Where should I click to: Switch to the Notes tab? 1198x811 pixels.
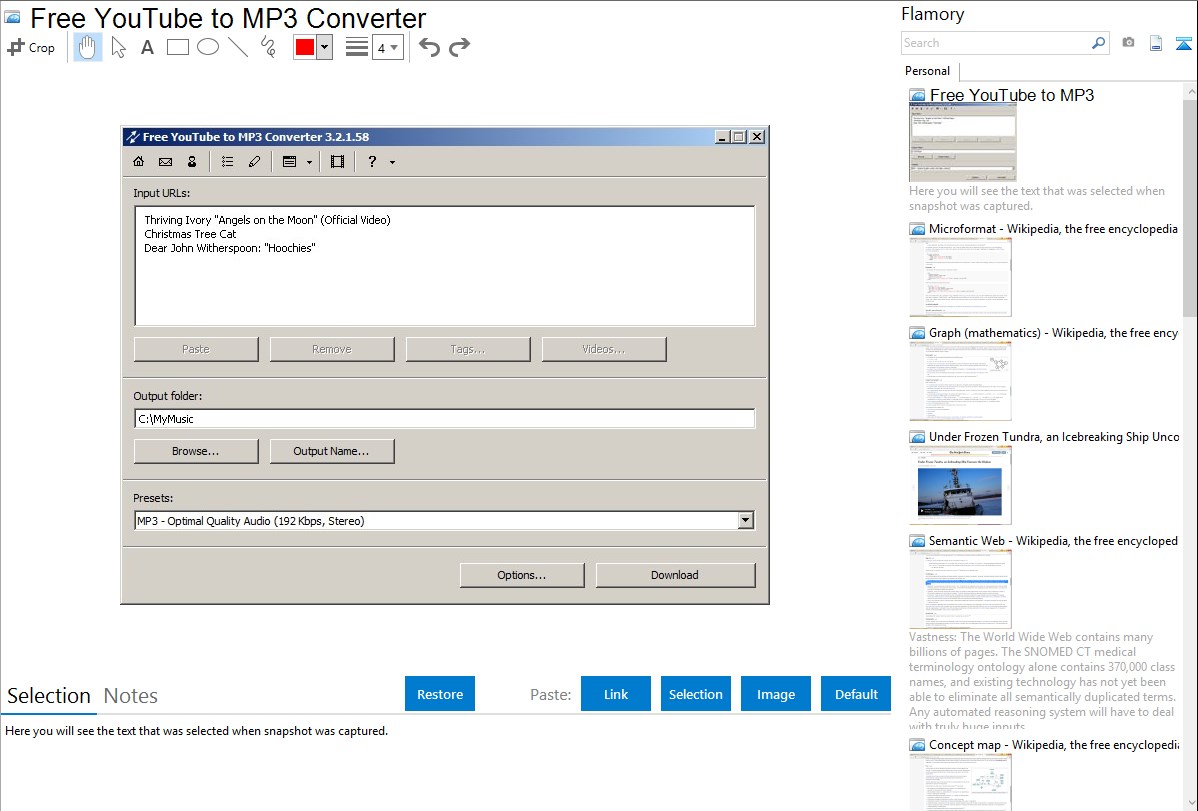[x=131, y=696]
